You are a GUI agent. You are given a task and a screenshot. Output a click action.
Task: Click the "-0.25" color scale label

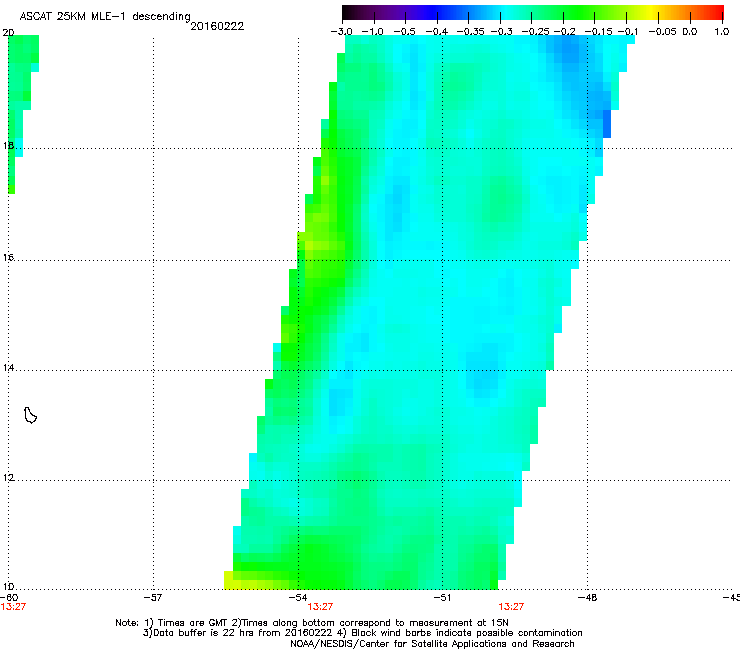click(x=535, y=32)
